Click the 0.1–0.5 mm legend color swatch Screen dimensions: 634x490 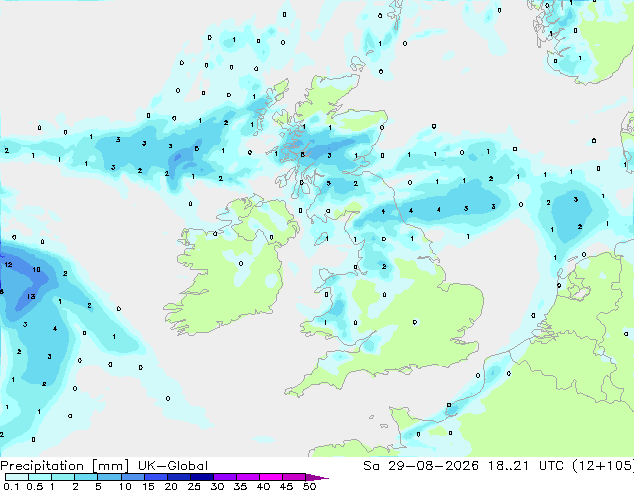tap(17, 477)
